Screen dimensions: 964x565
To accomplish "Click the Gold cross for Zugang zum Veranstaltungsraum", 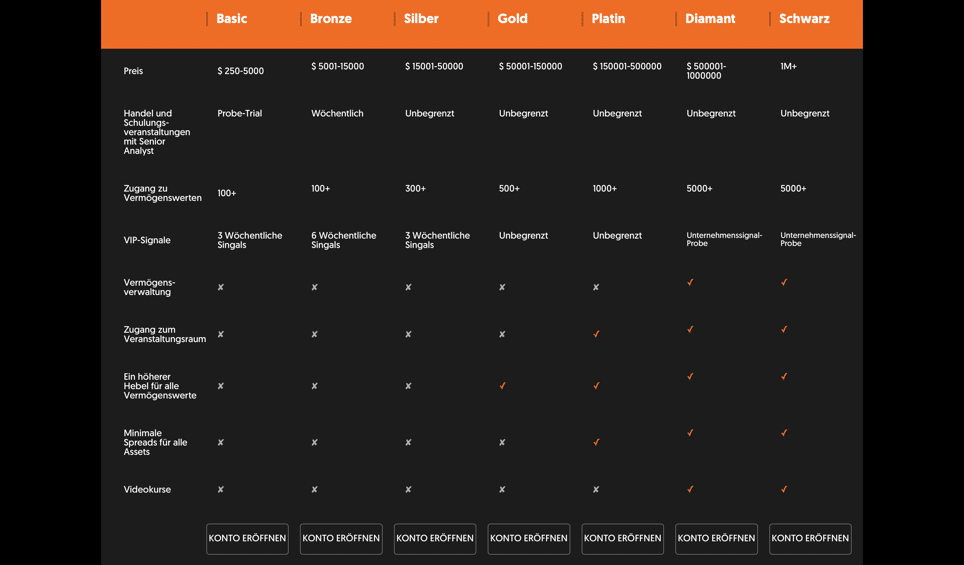I will (x=502, y=335).
